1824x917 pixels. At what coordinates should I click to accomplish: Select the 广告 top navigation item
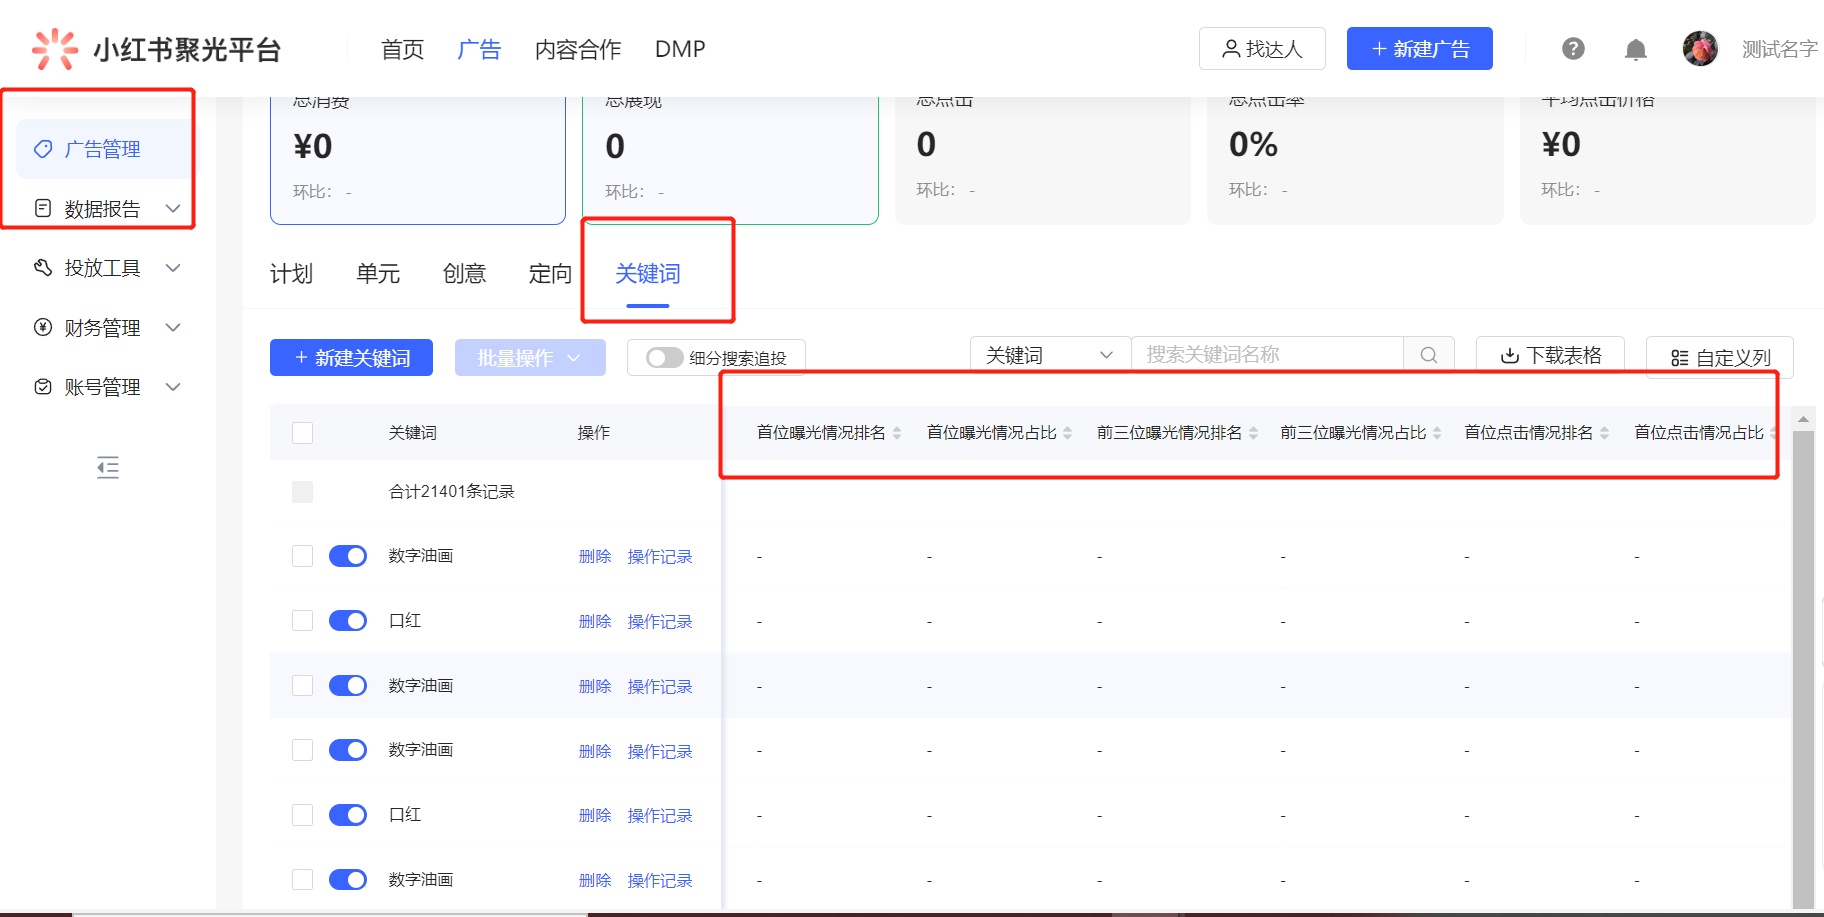479,49
